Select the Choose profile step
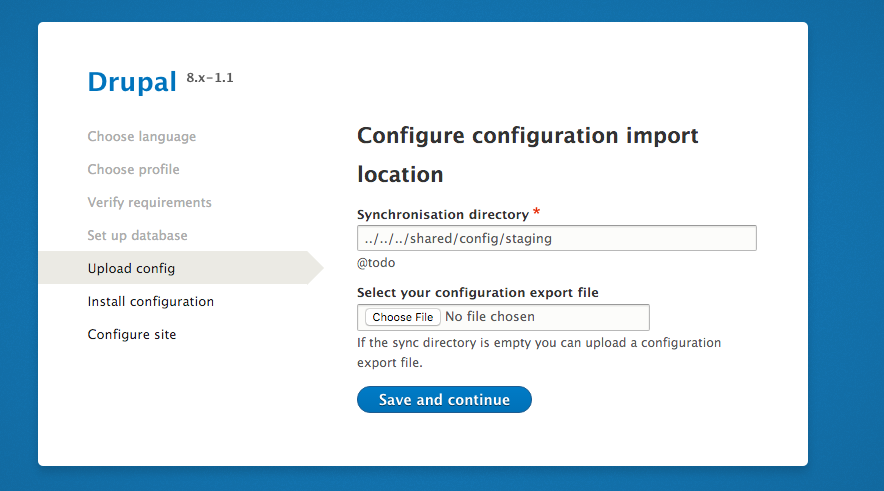The width and height of the screenshot is (884, 491). pyautogui.click(x=133, y=170)
